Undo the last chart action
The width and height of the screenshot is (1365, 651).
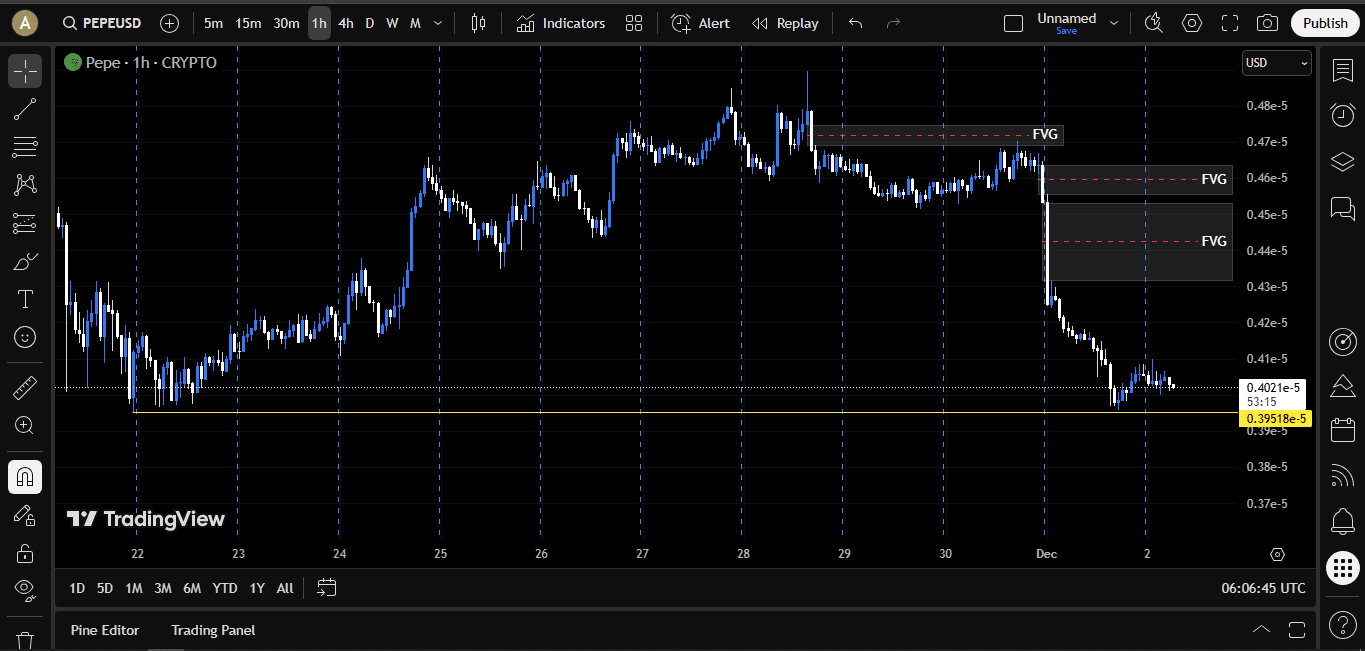pos(855,23)
